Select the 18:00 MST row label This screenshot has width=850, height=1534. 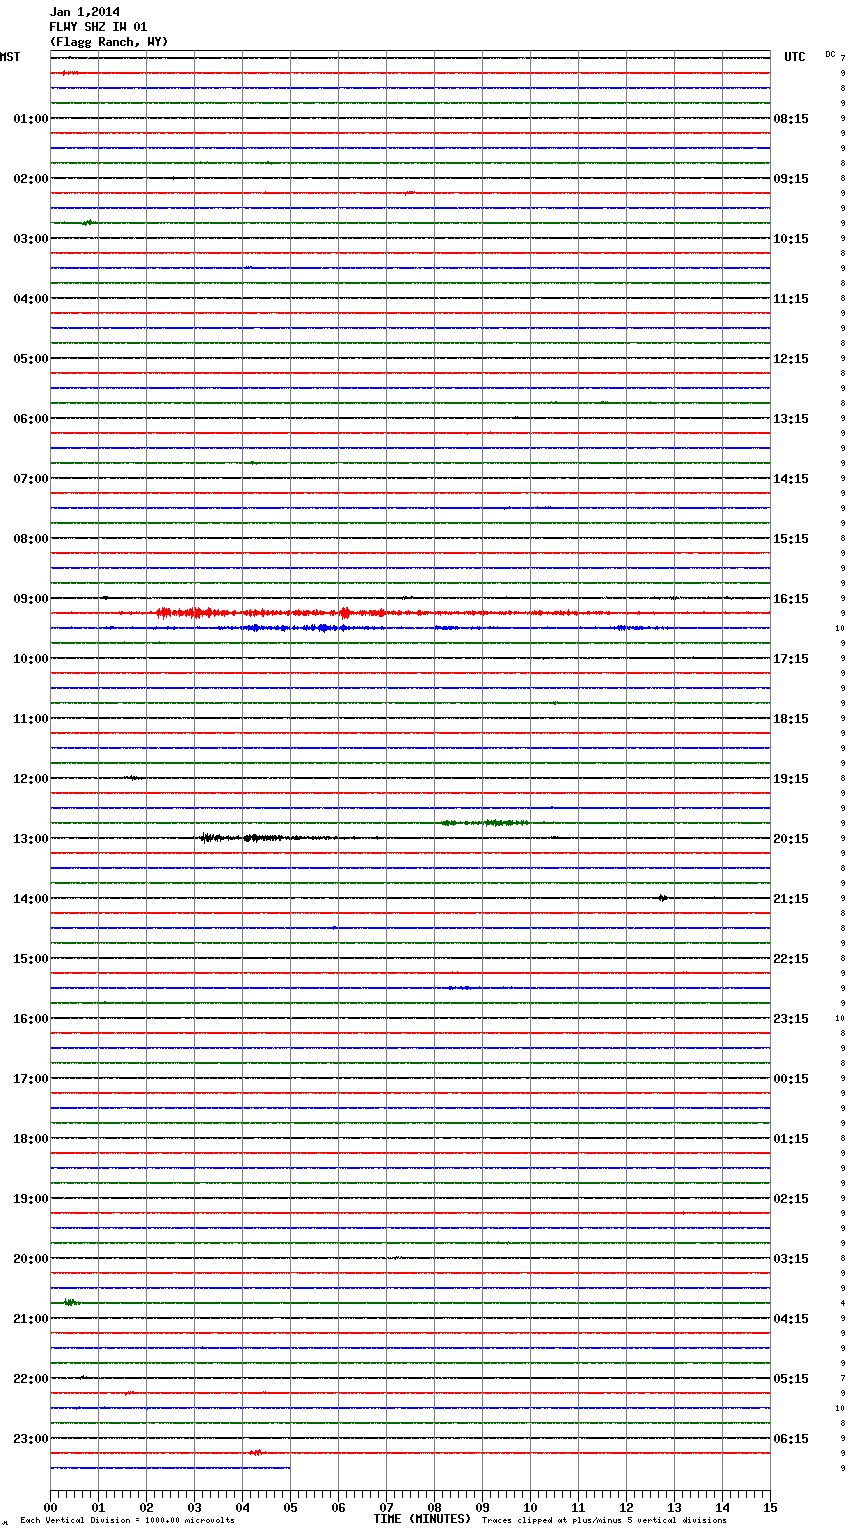click(x=31, y=1139)
